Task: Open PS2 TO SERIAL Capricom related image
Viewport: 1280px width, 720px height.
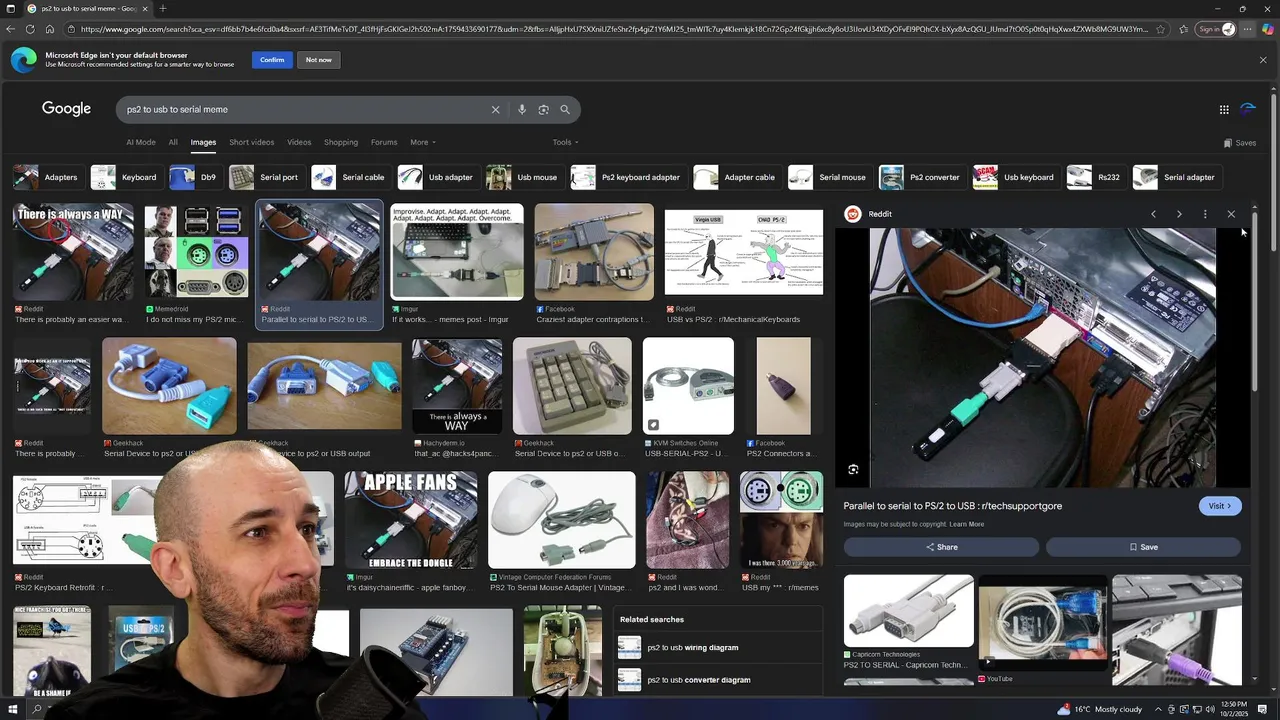Action: coord(908,611)
